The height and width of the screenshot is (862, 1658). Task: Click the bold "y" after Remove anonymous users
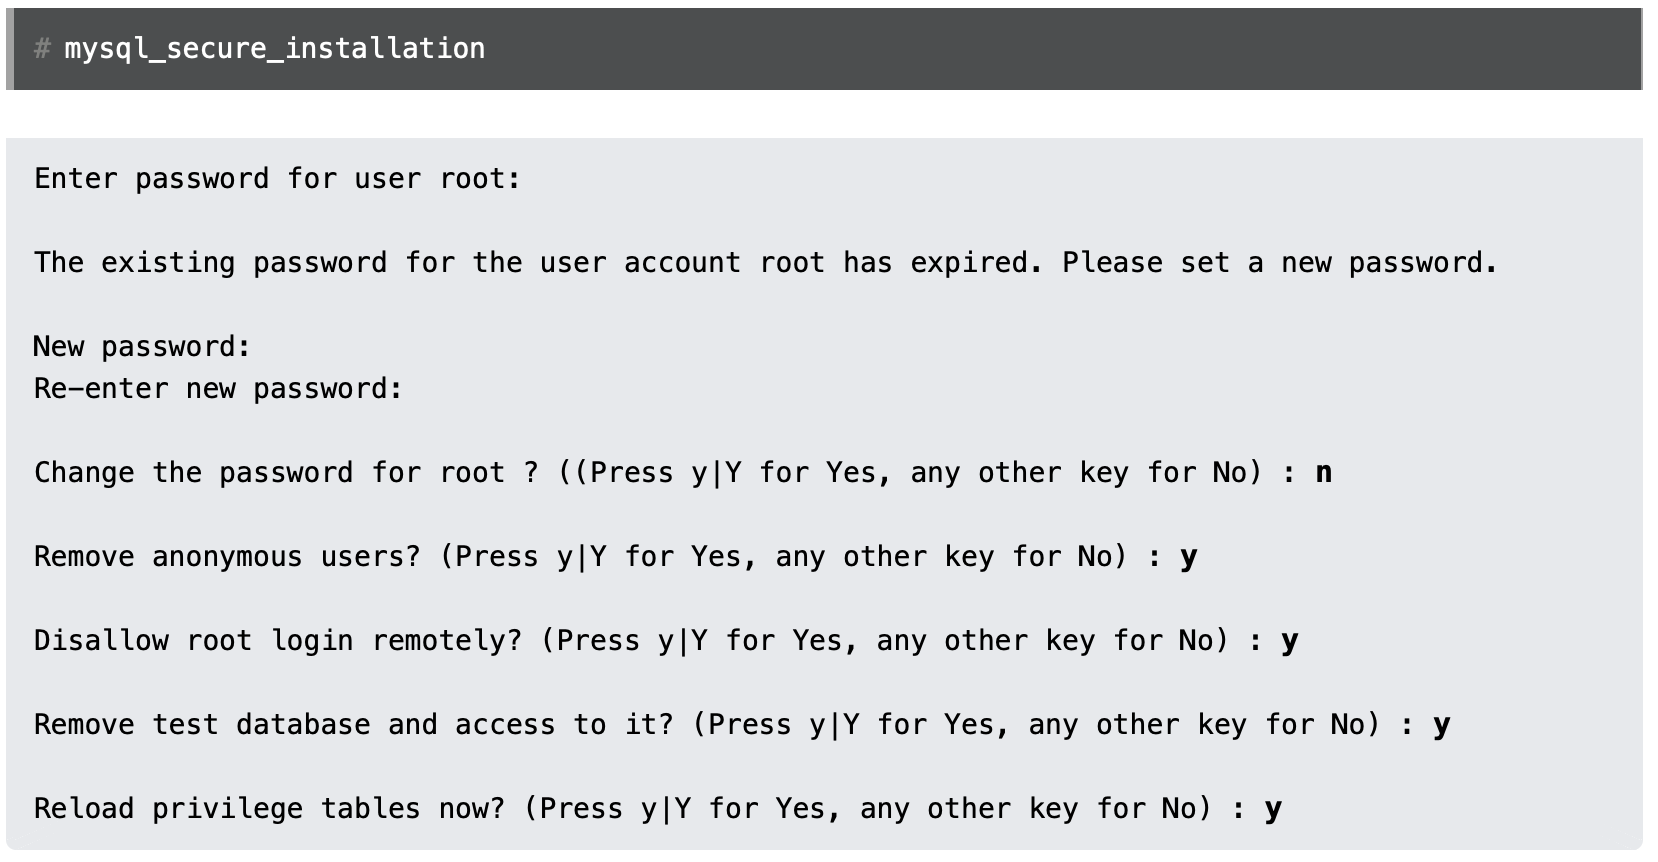tap(1188, 557)
